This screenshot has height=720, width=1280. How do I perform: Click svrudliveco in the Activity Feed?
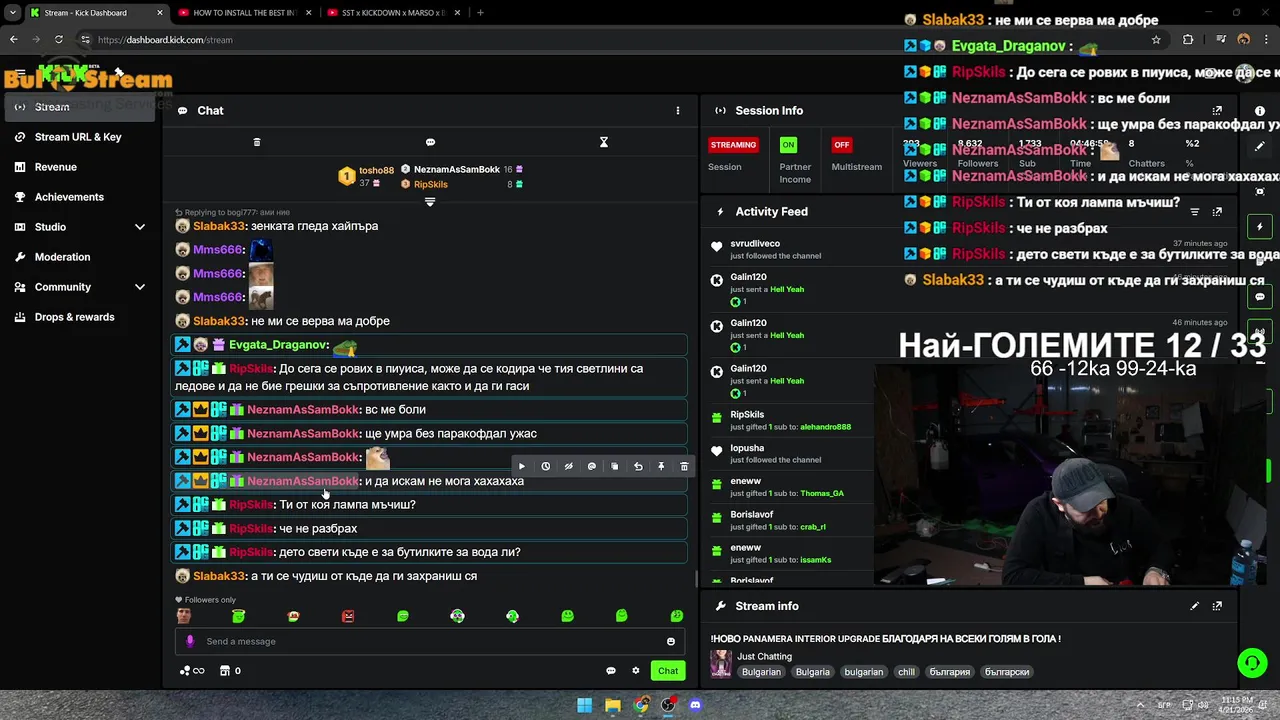[755, 243]
